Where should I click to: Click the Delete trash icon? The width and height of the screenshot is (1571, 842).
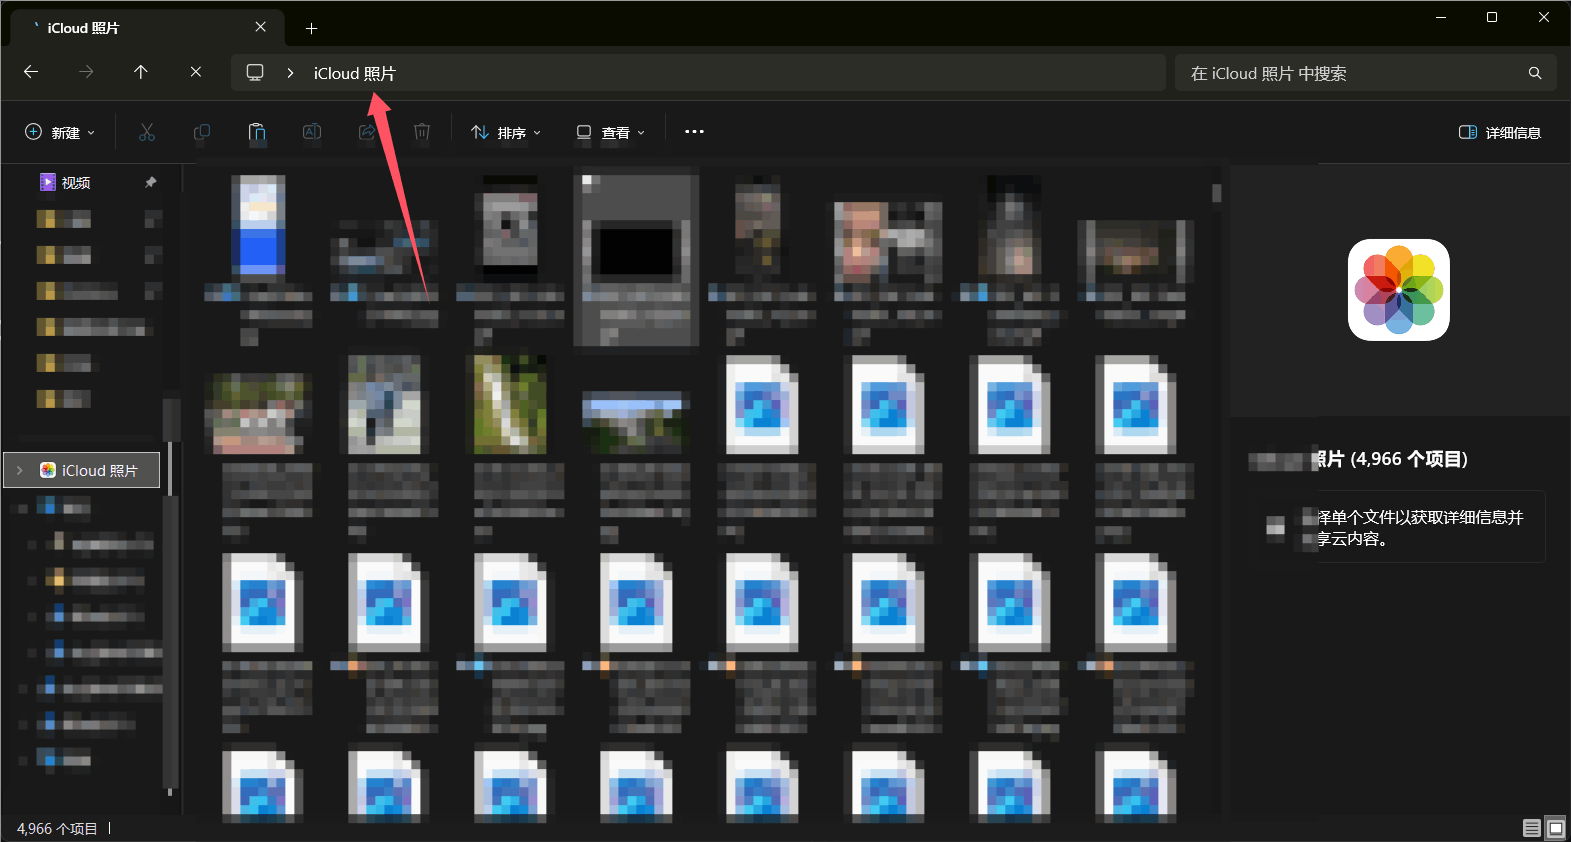[422, 132]
